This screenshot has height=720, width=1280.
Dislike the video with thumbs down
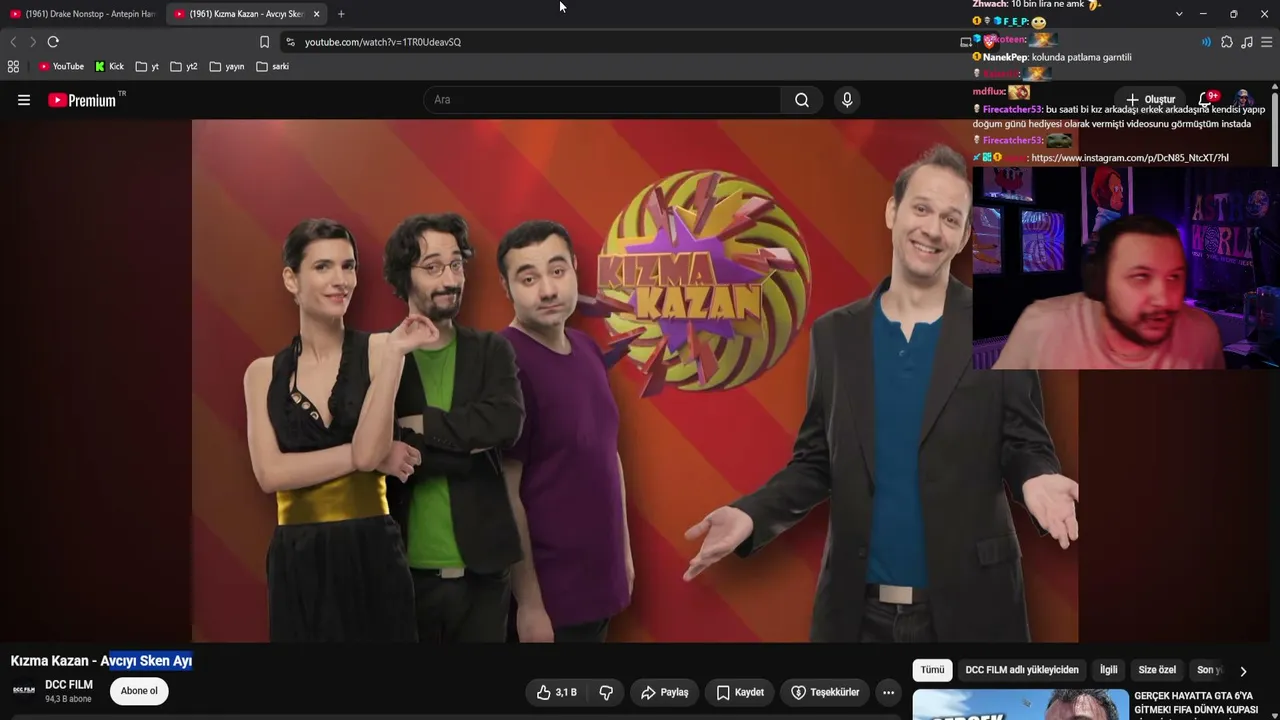(606, 692)
